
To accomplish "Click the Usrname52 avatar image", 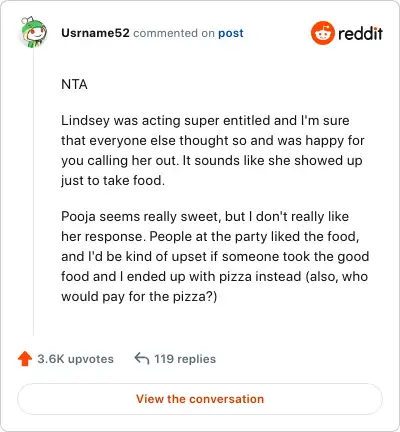I will 34,32.
